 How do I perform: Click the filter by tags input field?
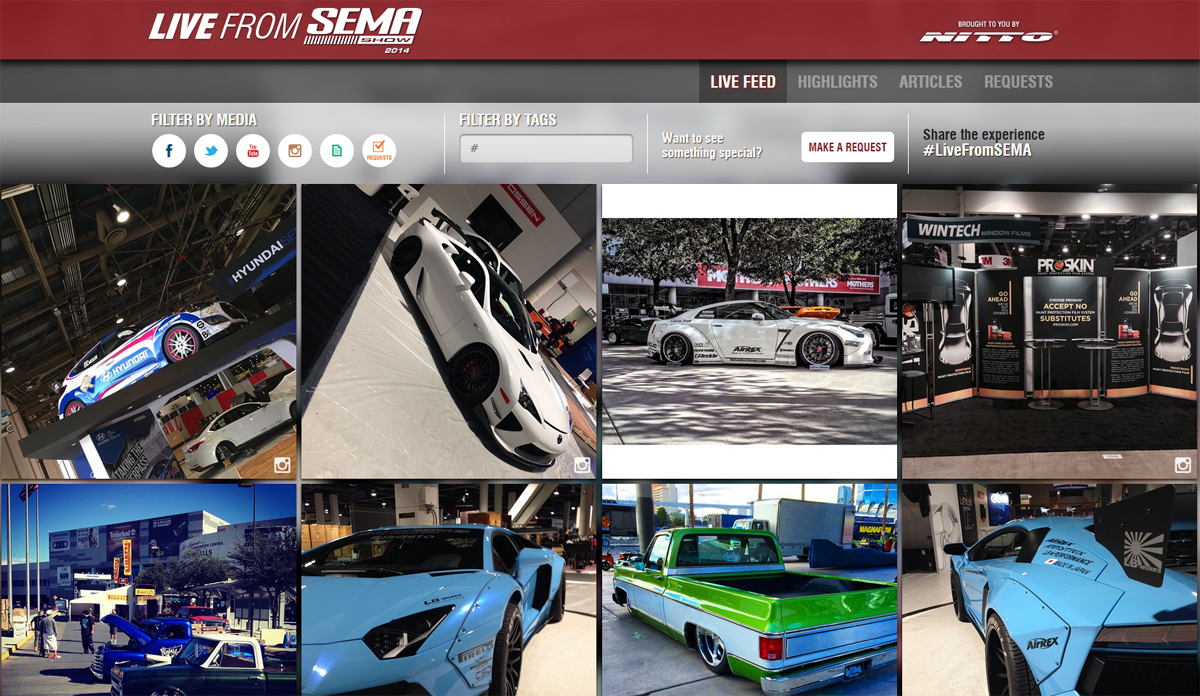545,147
